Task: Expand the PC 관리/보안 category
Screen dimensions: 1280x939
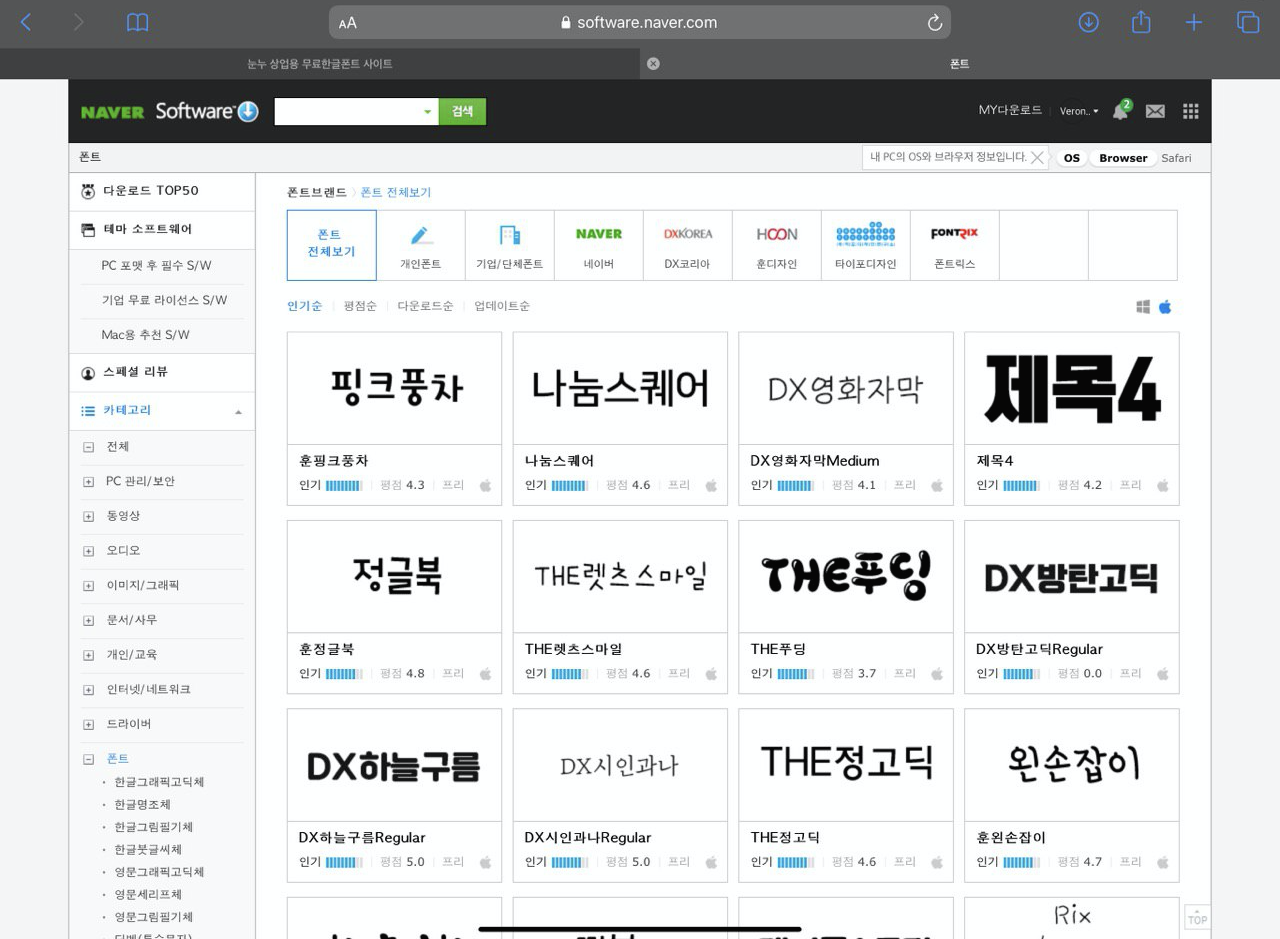Action: (89, 482)
